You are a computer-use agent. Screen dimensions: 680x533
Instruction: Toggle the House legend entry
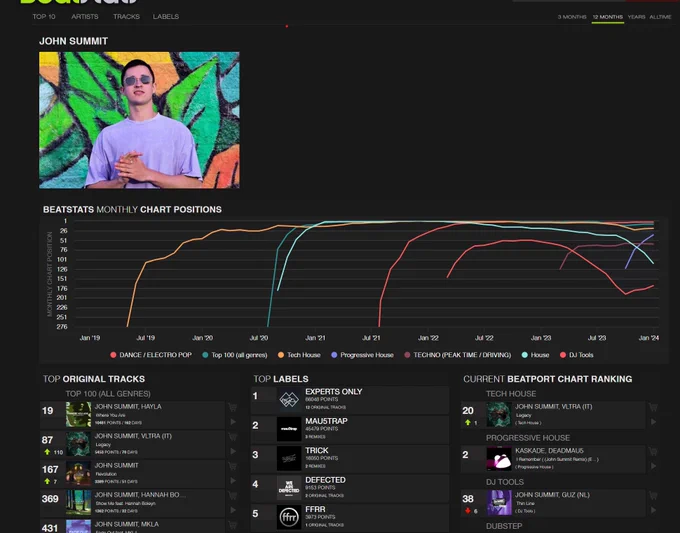tap(535, 355)
